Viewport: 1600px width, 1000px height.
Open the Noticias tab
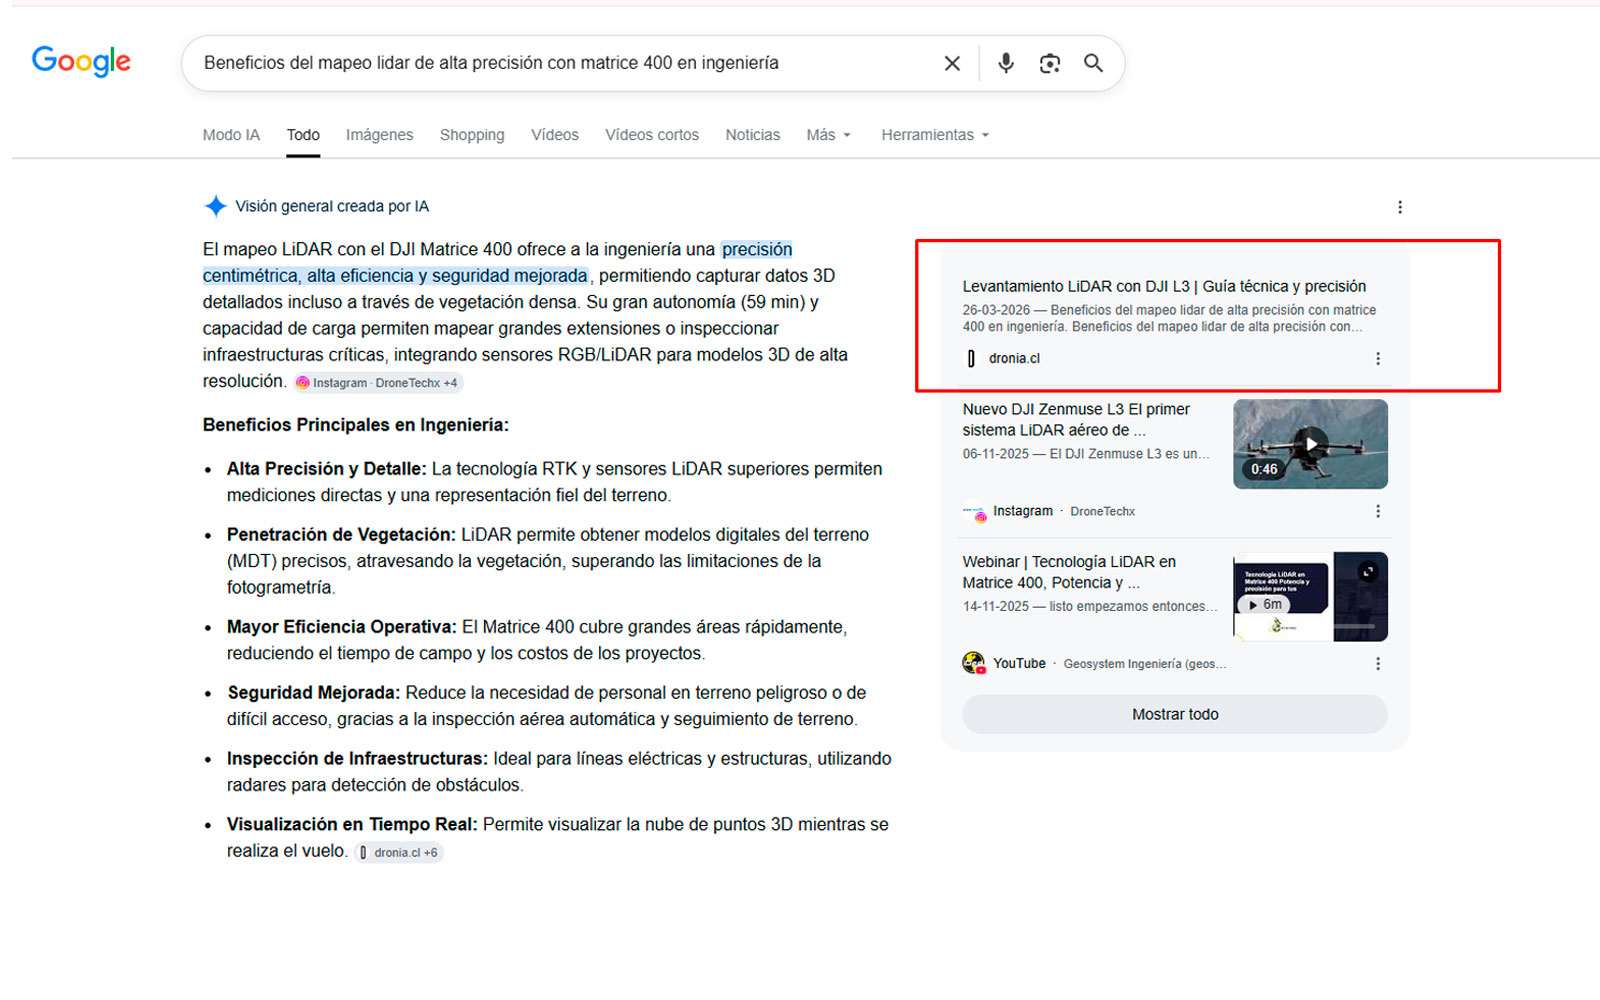pyautogui.click(x=753, y=135)
